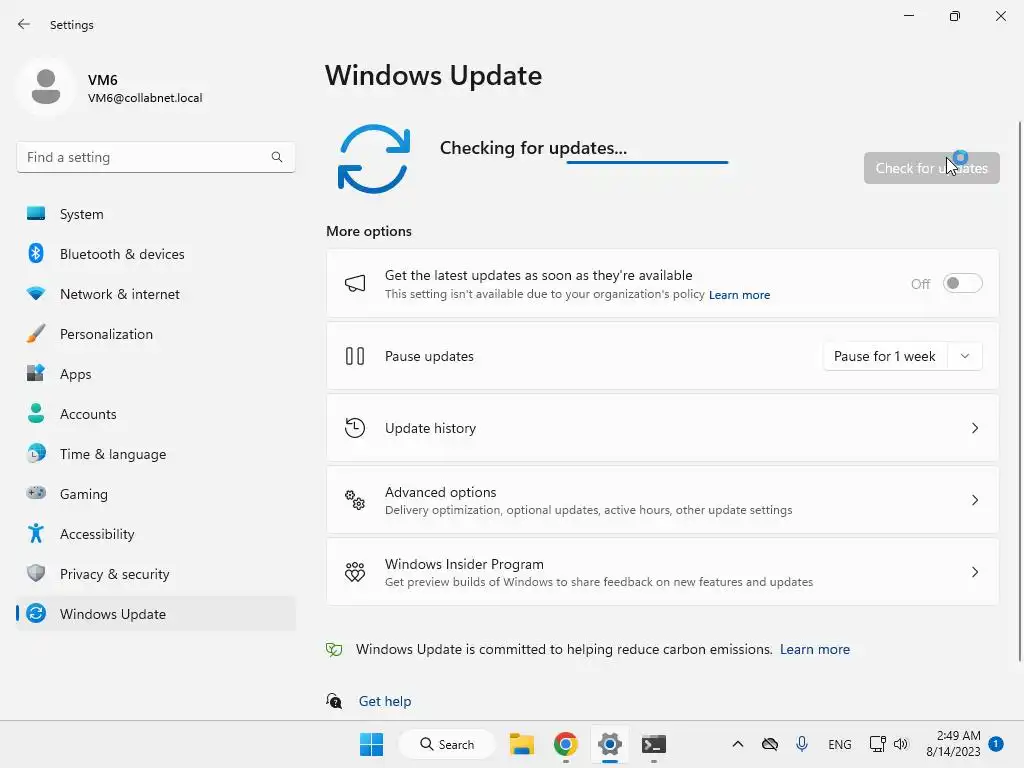Click the Windows Insider Program hearts icon
1024x768 pixels.
355,572
